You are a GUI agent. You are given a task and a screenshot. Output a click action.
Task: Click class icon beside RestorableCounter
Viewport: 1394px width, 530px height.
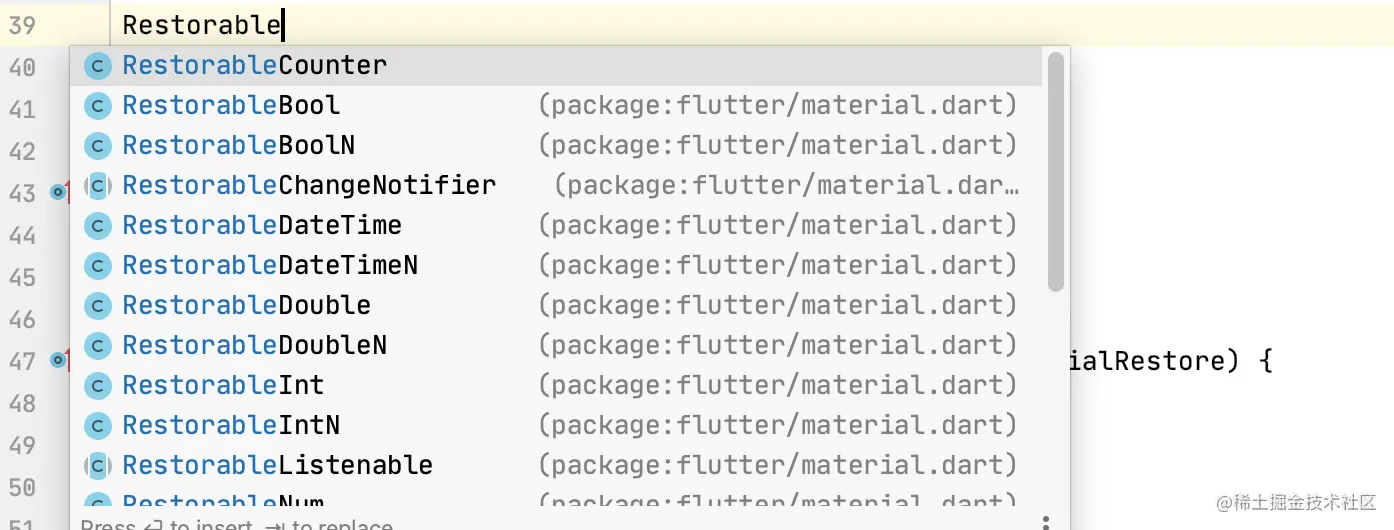click(x=97, y=66)
